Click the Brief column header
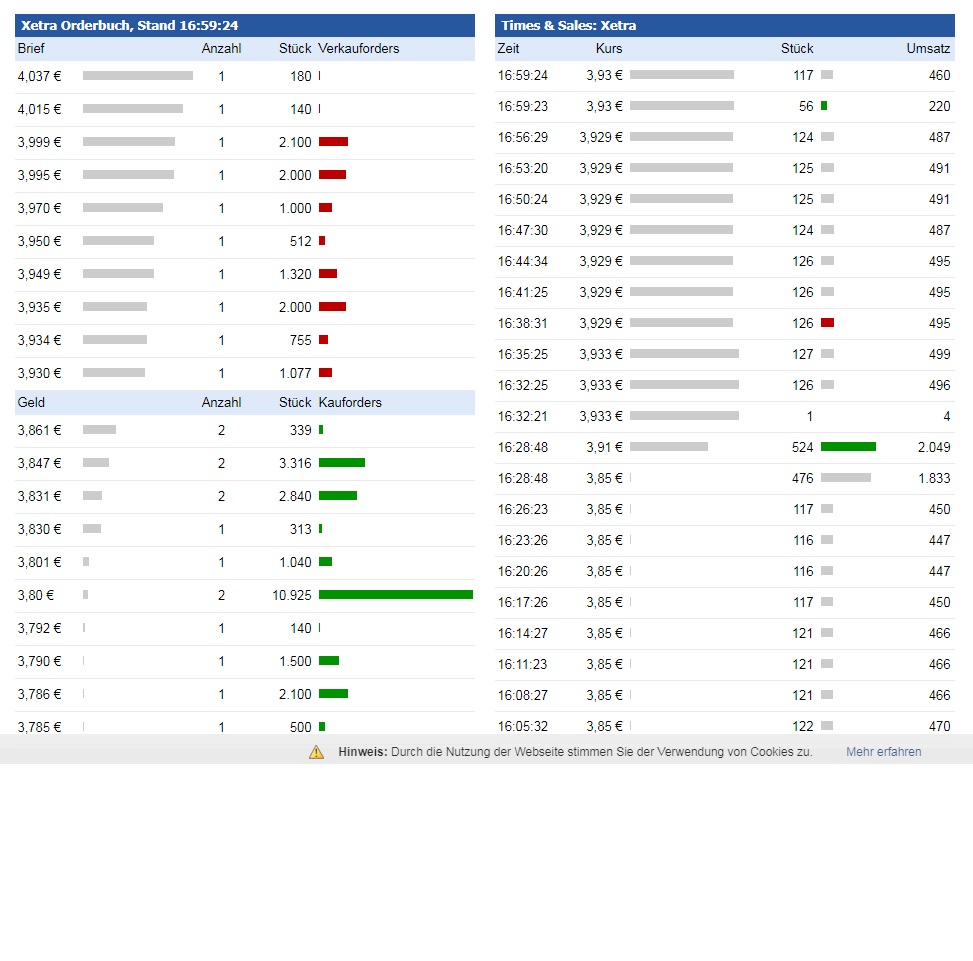 point(31,48)
